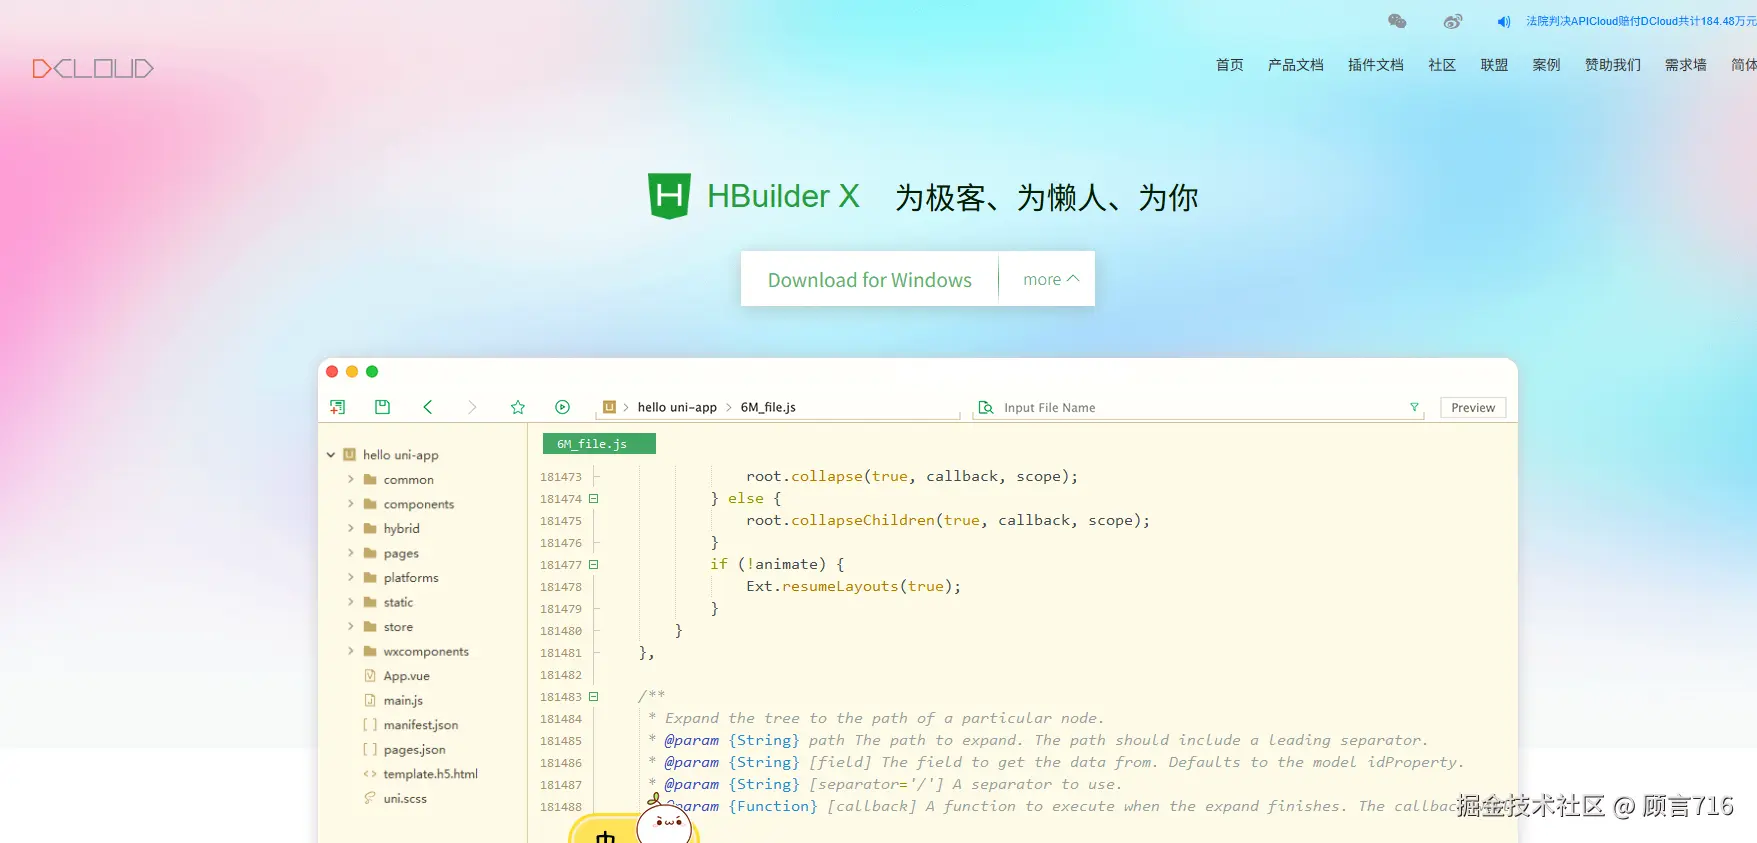
Task: Collapse the hello uni-app project tree
Action: 331,455
